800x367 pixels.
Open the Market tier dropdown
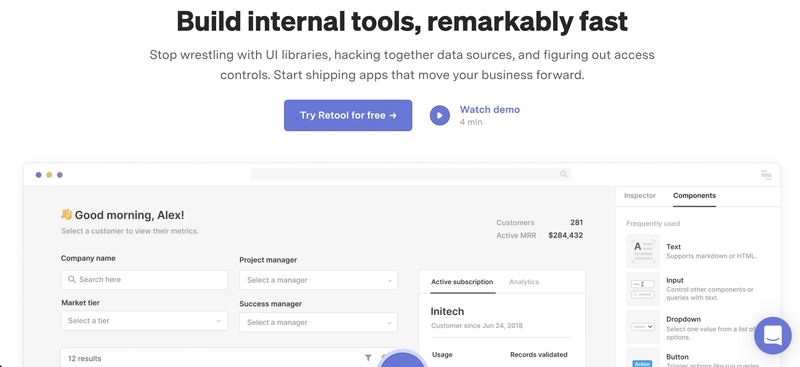tap(144, 321)
